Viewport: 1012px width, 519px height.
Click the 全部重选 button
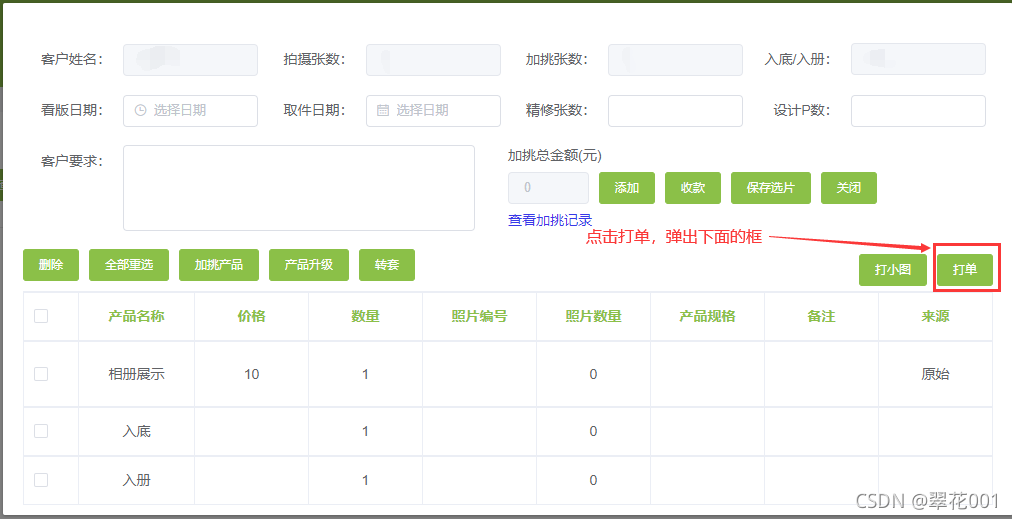tap(129, 265)
